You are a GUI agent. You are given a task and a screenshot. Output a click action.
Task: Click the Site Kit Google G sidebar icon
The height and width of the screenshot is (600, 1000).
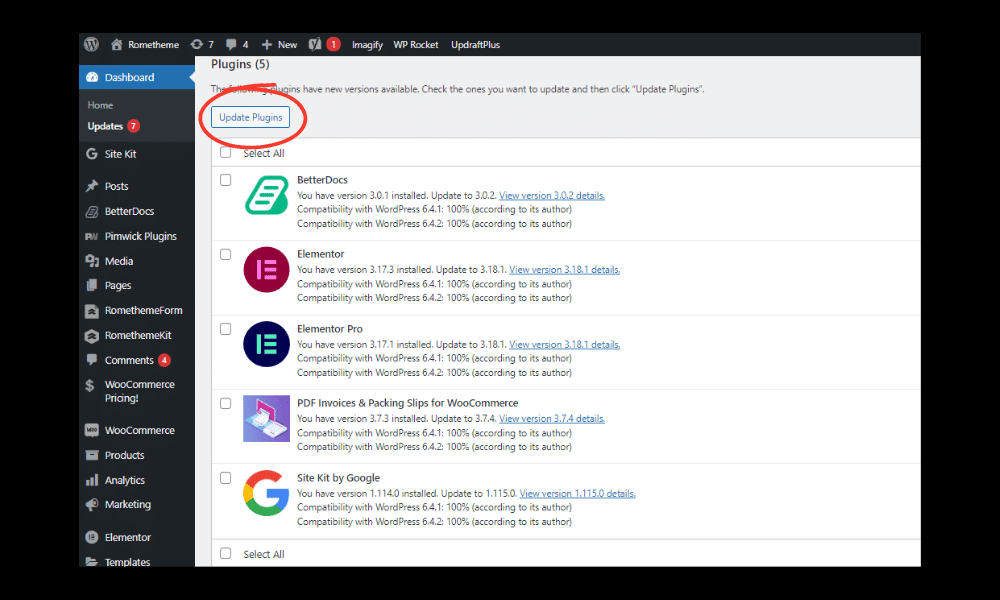click(92, 154)
